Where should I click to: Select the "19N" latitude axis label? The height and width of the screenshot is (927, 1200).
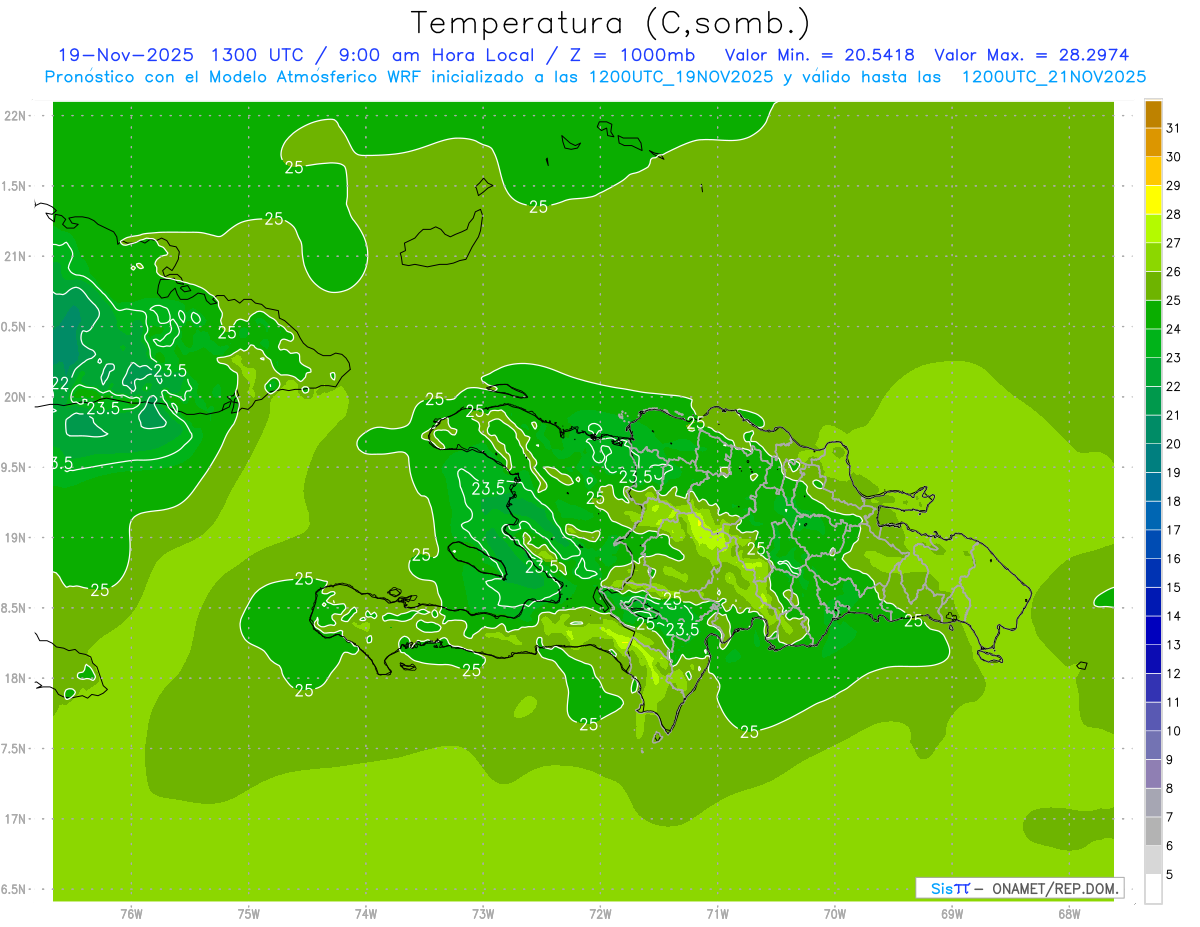15,538
